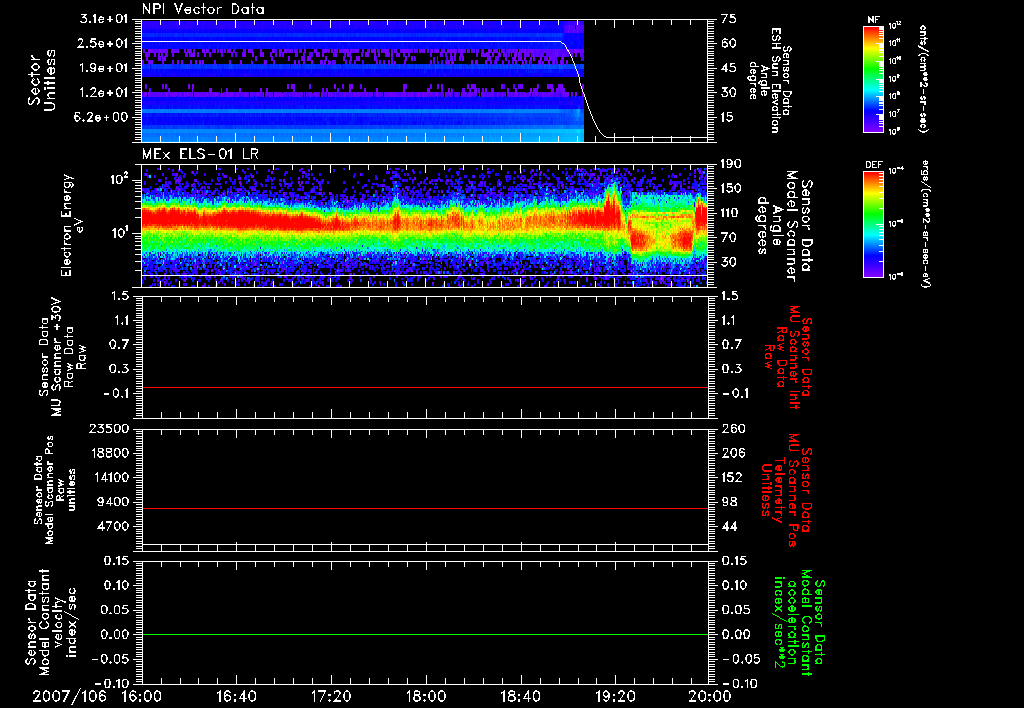
Task: Click the 260 Telemetry axis tick value
Action: (733, 428)
